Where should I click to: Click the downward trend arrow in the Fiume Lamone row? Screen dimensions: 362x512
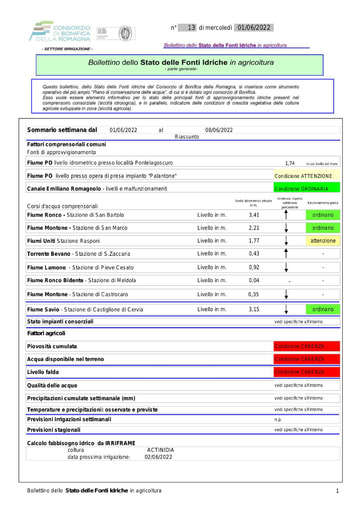[x=286, y=267]
